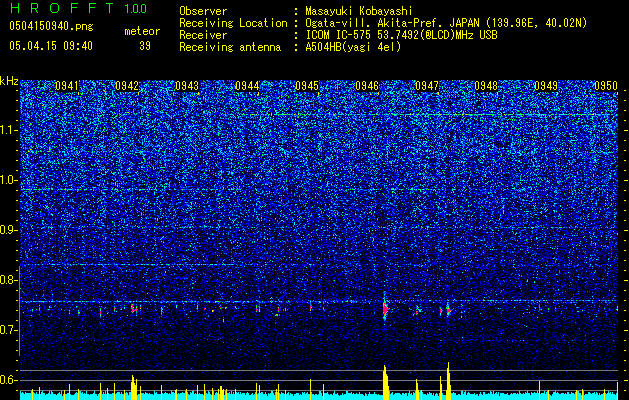This screenshot has height=400, width=629.
Task: Click the HROFFT 1.0.0 title text
Action: [78, 8]
